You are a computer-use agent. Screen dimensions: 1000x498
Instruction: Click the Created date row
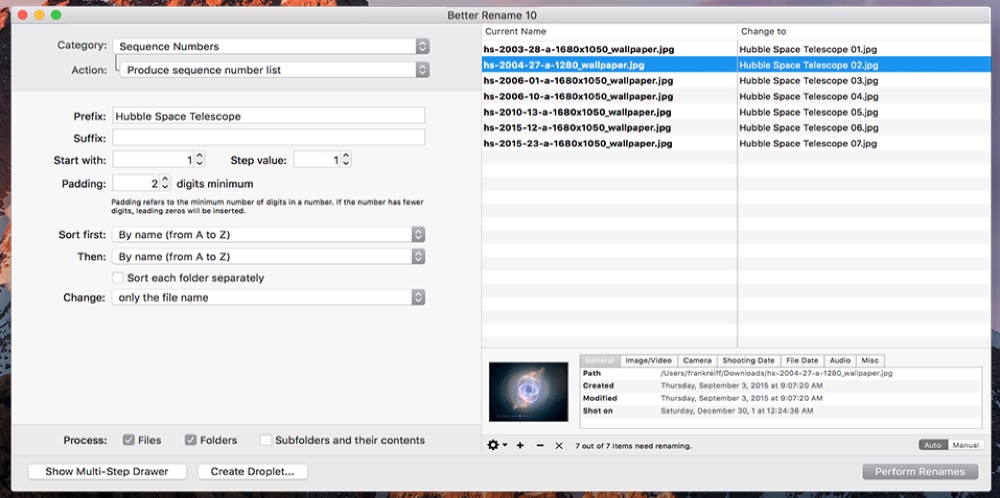[781, 386]
